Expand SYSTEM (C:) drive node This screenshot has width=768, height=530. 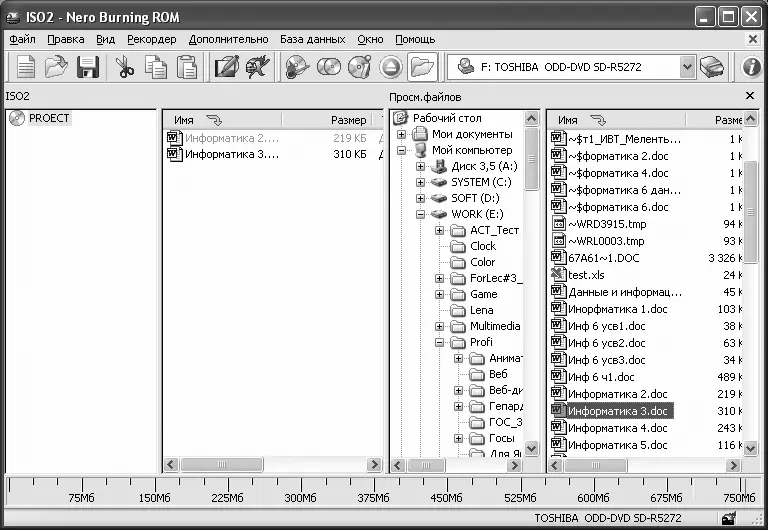point(420,182)
